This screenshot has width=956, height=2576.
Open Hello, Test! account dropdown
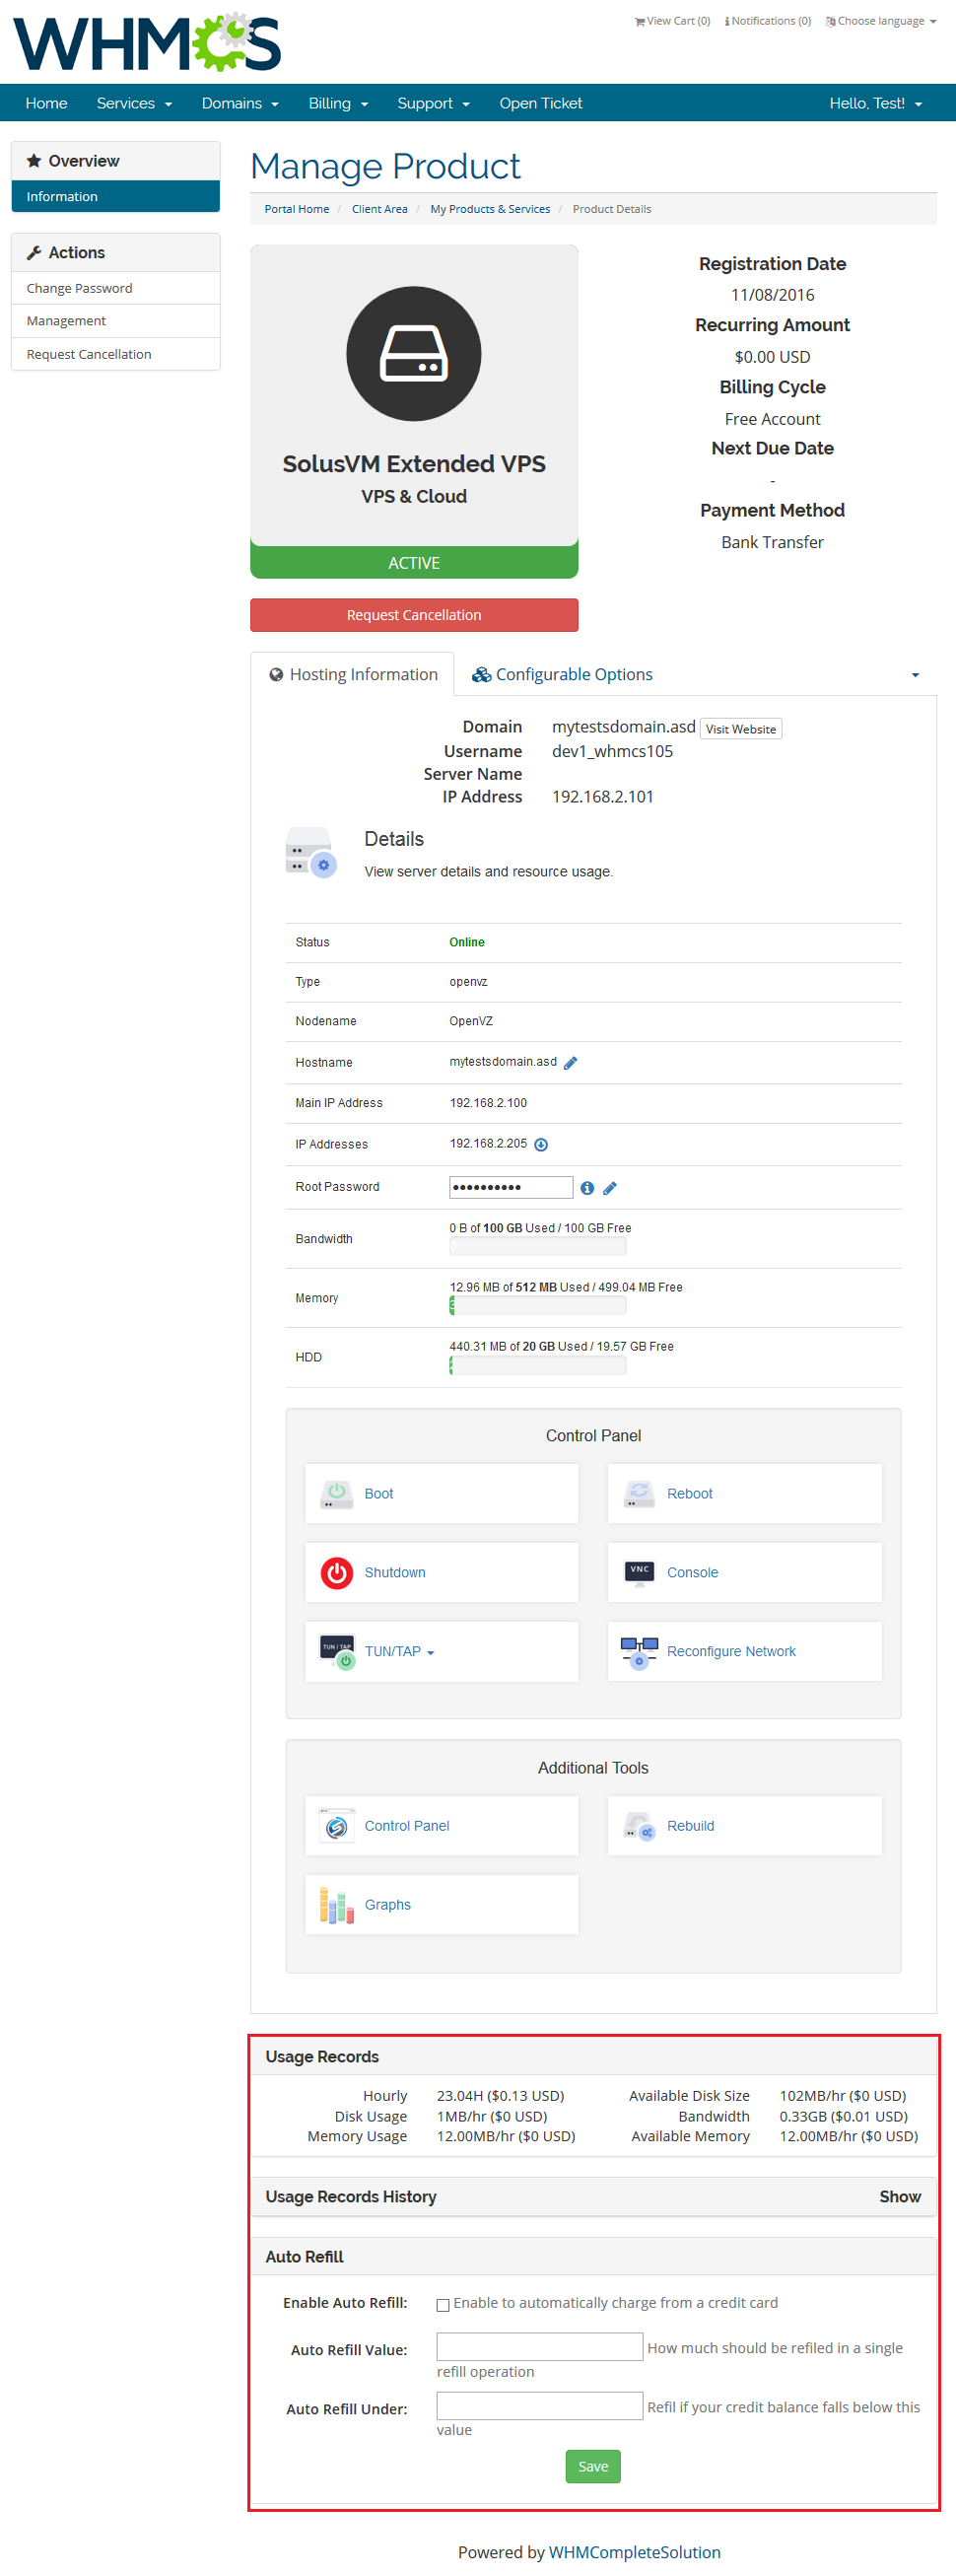tap(875, 103)
